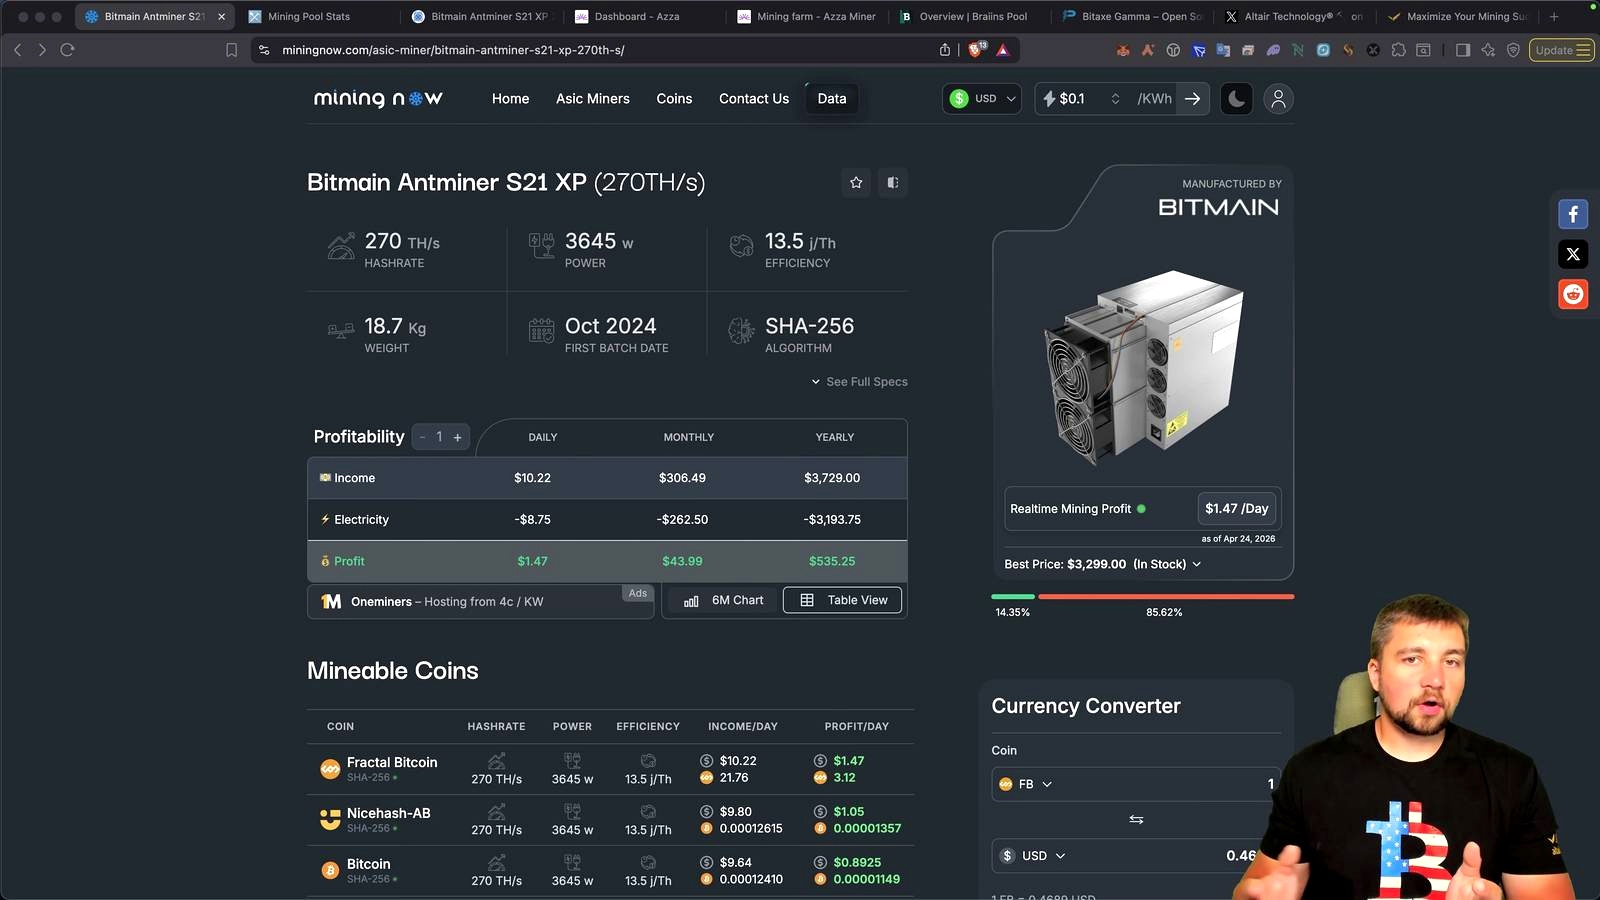The width and height of the screenshot is (1600, 900).
Task: Click the Bitcoin coin icon in the table
Action: coord(330,871)
